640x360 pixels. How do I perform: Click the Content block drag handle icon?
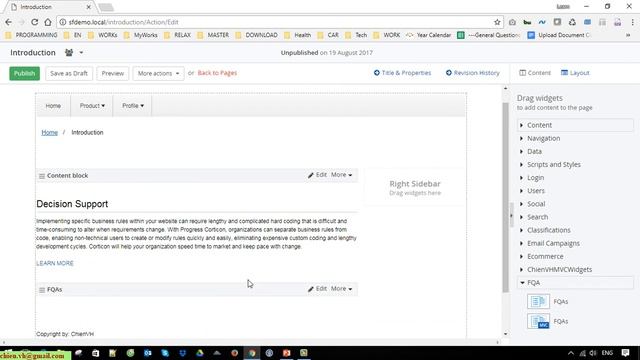tap(42, 176)
